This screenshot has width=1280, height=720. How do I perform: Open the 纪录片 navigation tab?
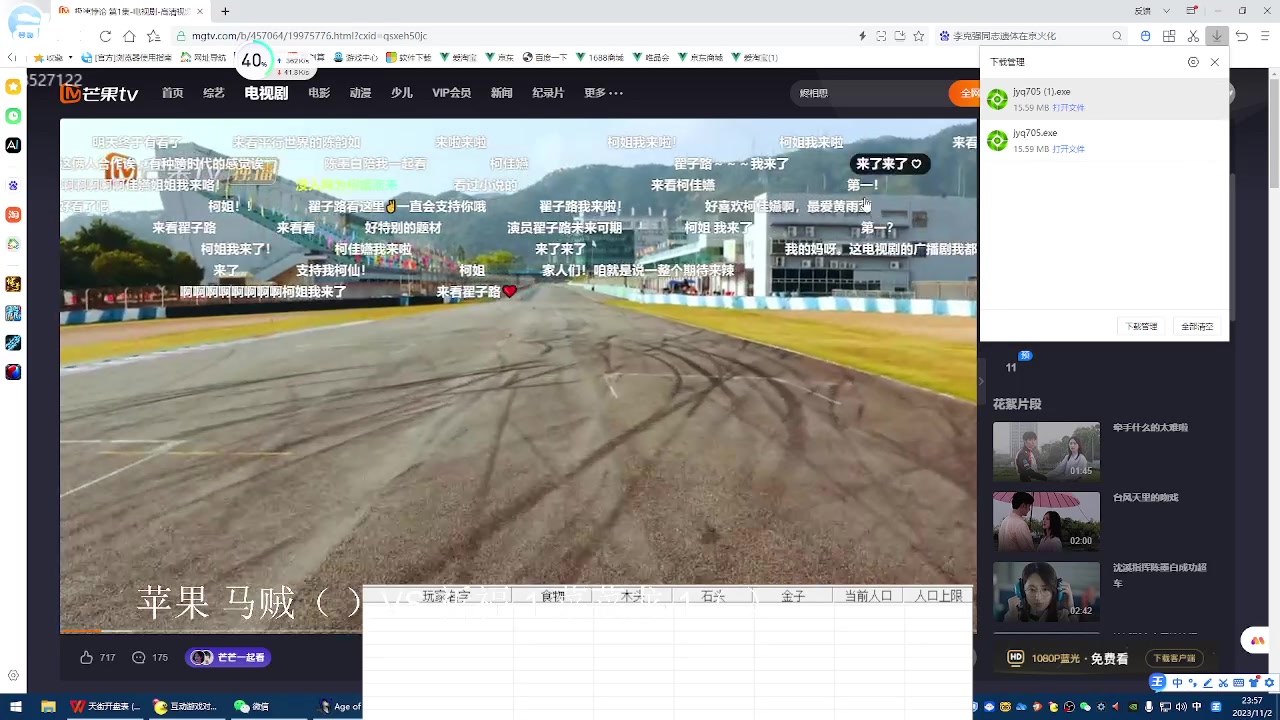tap(548, 93)
